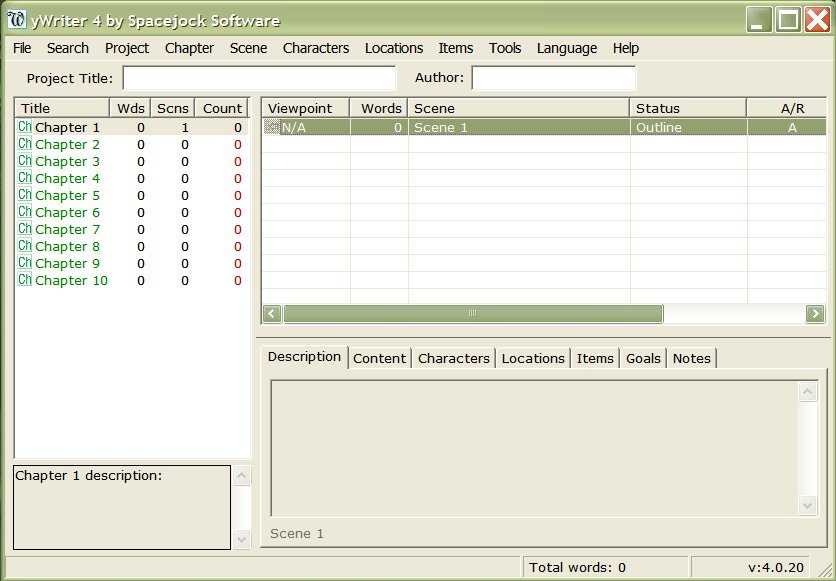
Task: Click the Wds column header in chapter list
Action: (x=130, y=108)
